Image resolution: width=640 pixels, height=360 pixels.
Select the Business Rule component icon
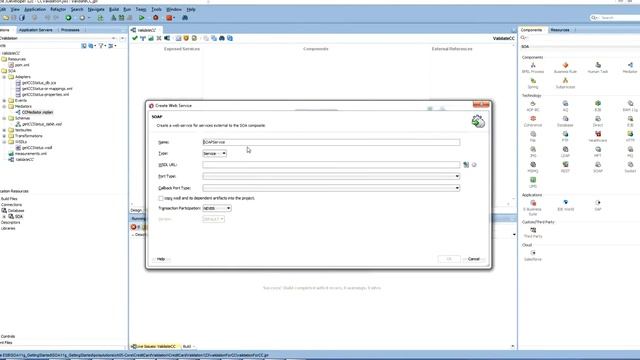pyautogui.click(x=565, y=65)
